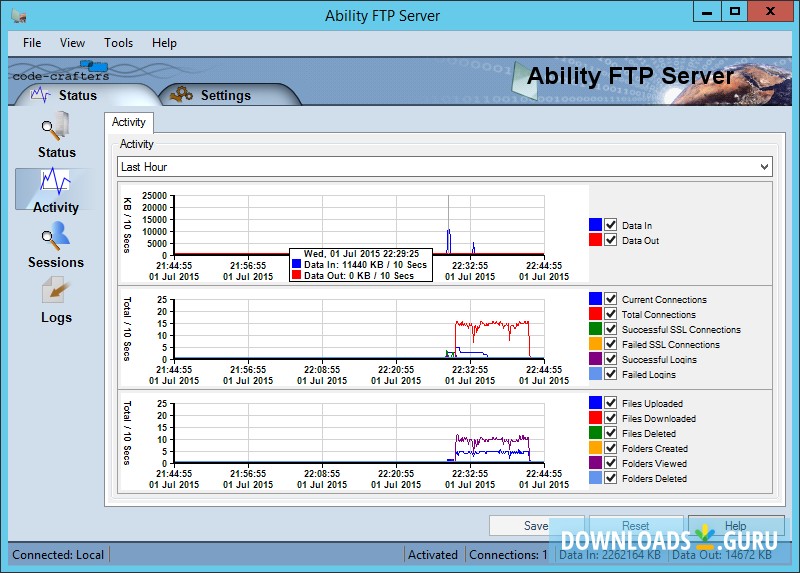Toggle Folders Viewed checkbox
Image resolution: width=800 pixels, height=573 pixels.
click(611, 463)
